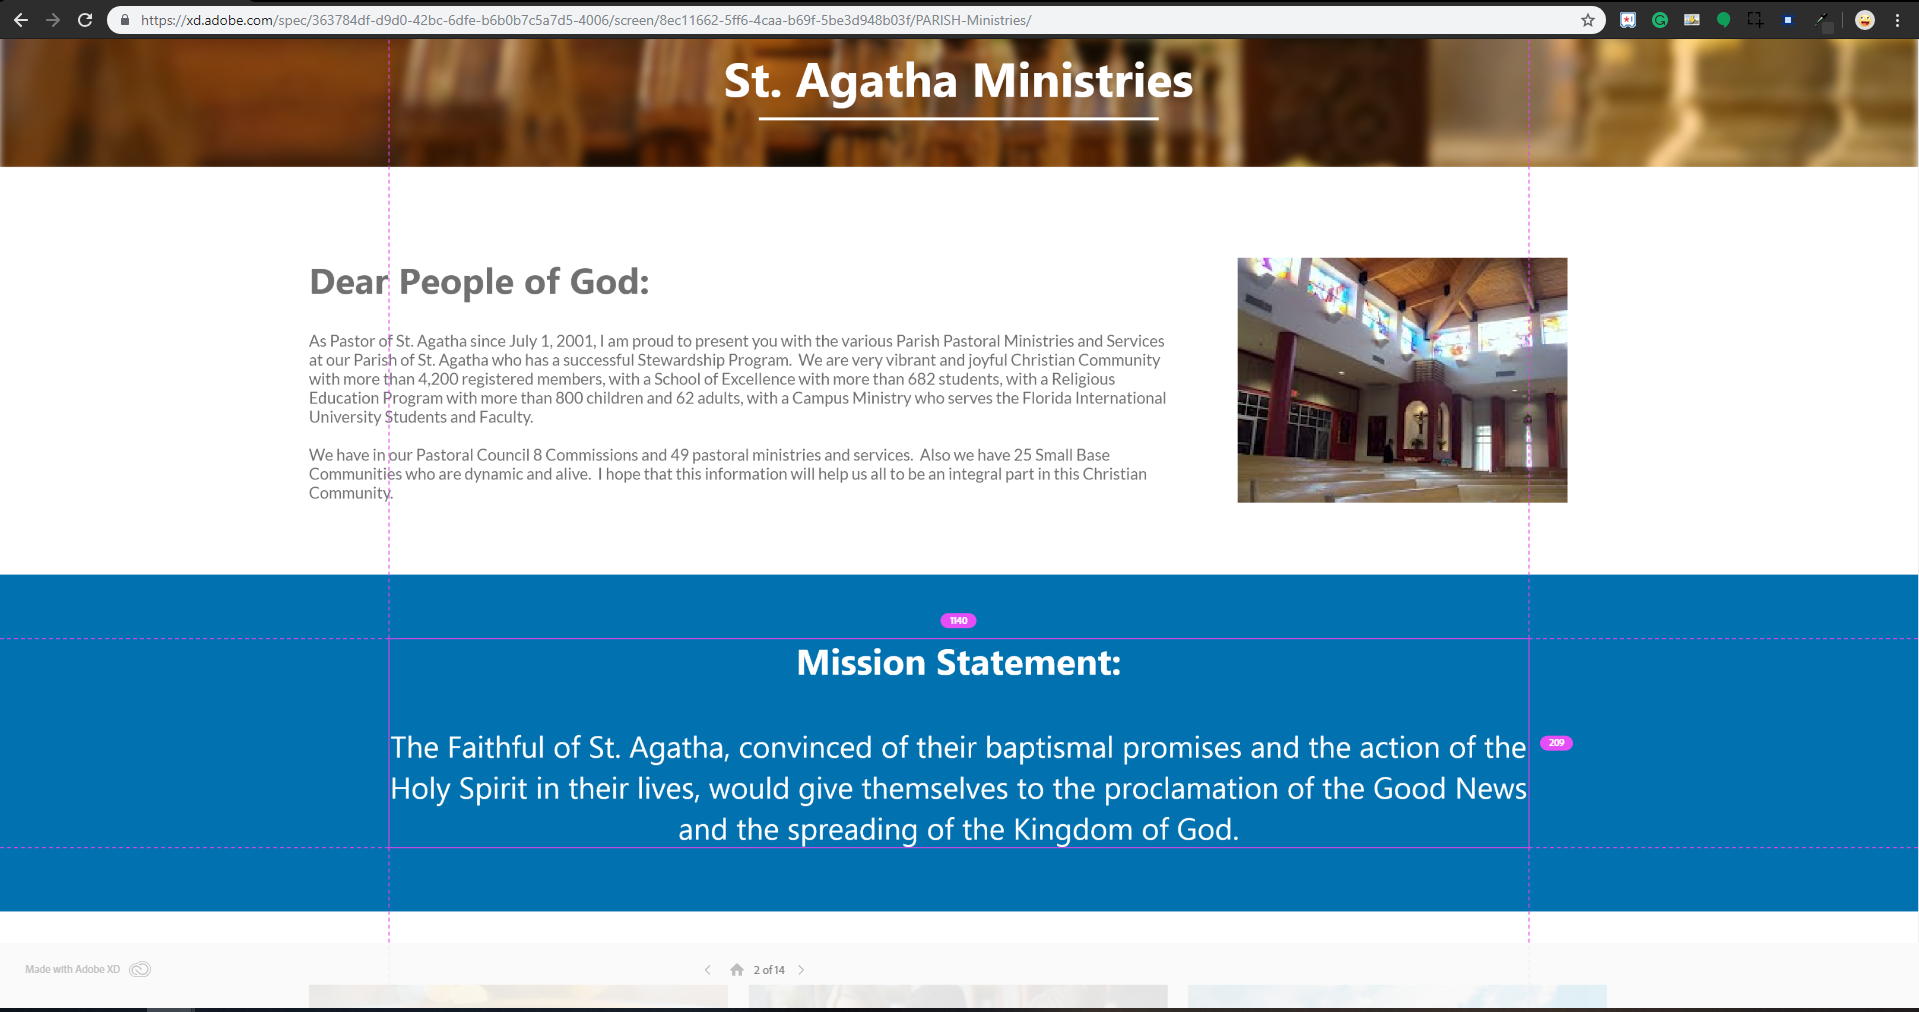
Task: Open the Chrome profile avatar
Action: point(1865,20)
